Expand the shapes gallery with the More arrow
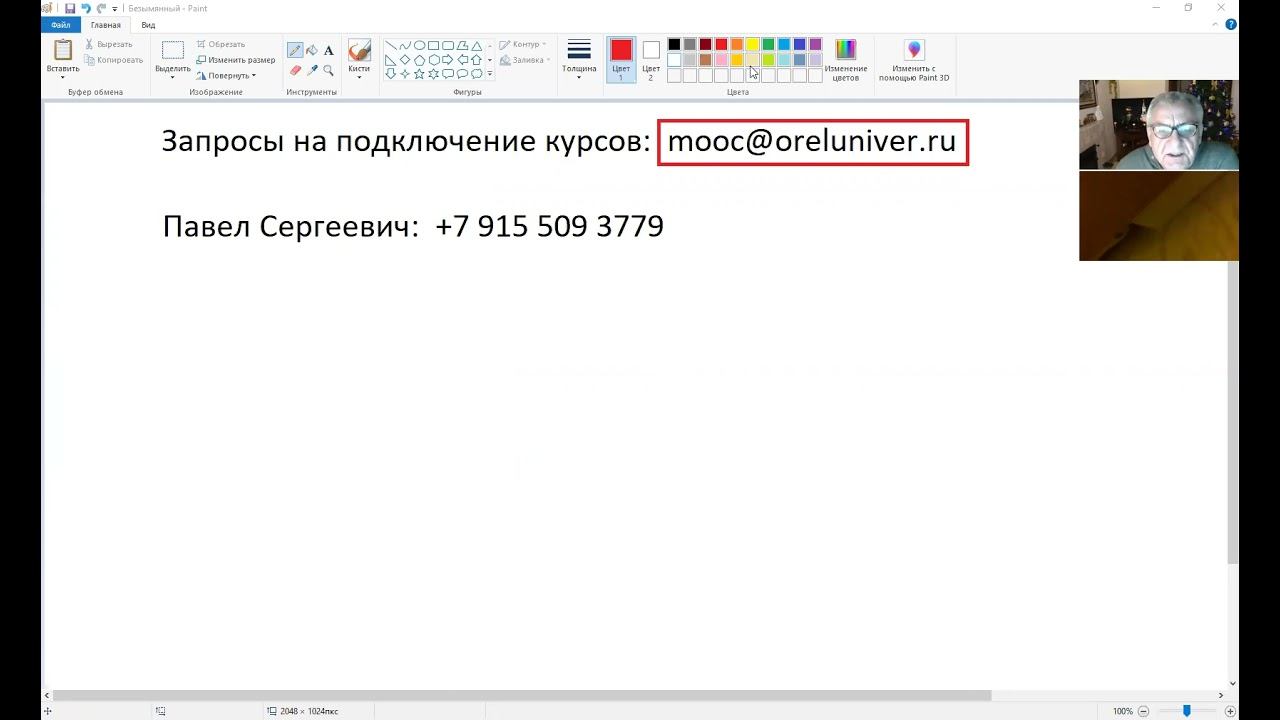This screenshot has height=720, width=1280. (490, 74)
